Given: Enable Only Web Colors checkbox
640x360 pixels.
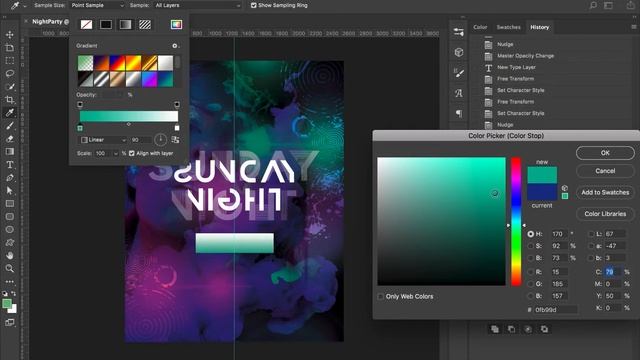Looking at the screenshot, I should 380,296.
